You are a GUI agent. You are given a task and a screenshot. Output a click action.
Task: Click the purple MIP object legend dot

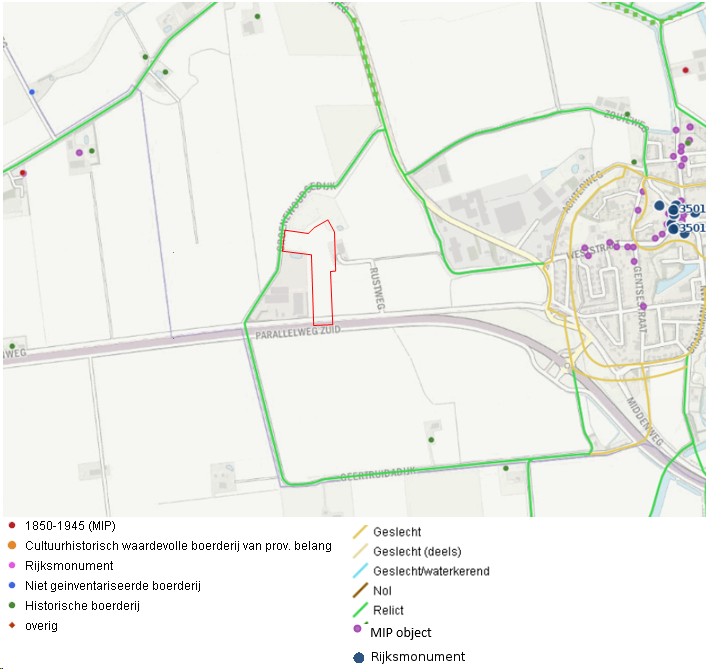(x=358, y=628)
